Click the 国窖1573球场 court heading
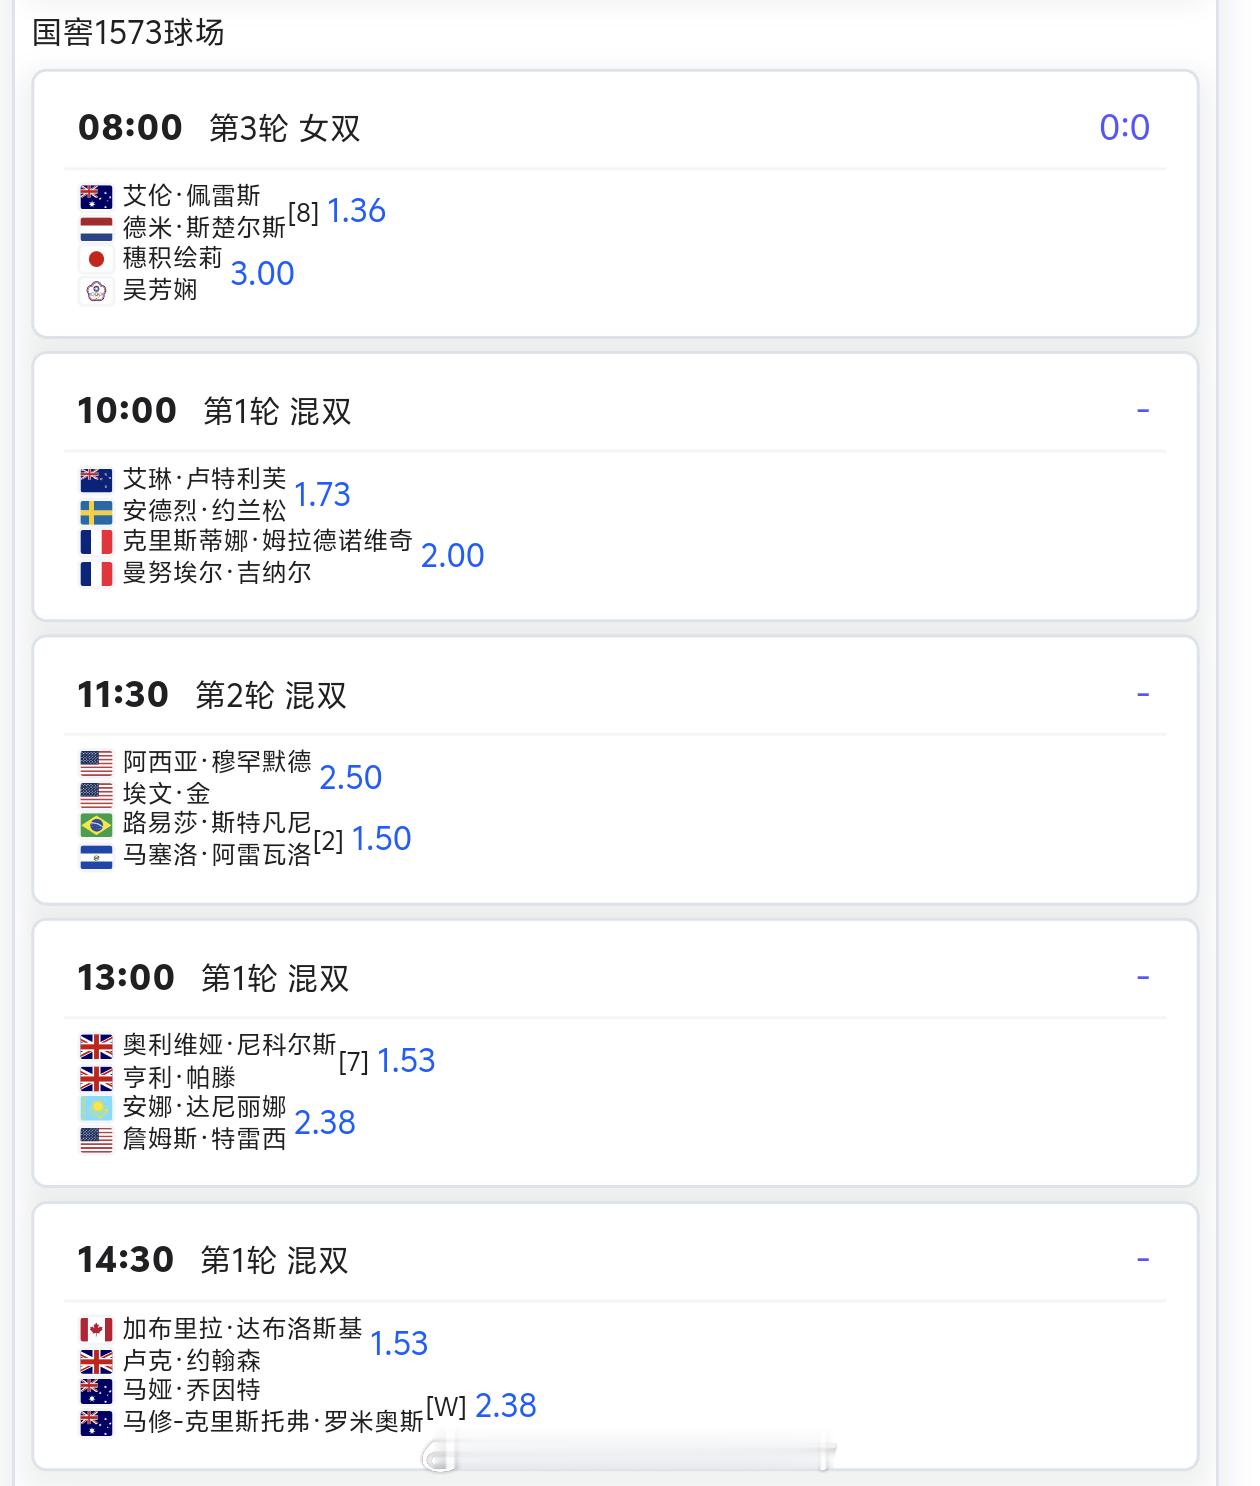 click(x=128, y=33)
